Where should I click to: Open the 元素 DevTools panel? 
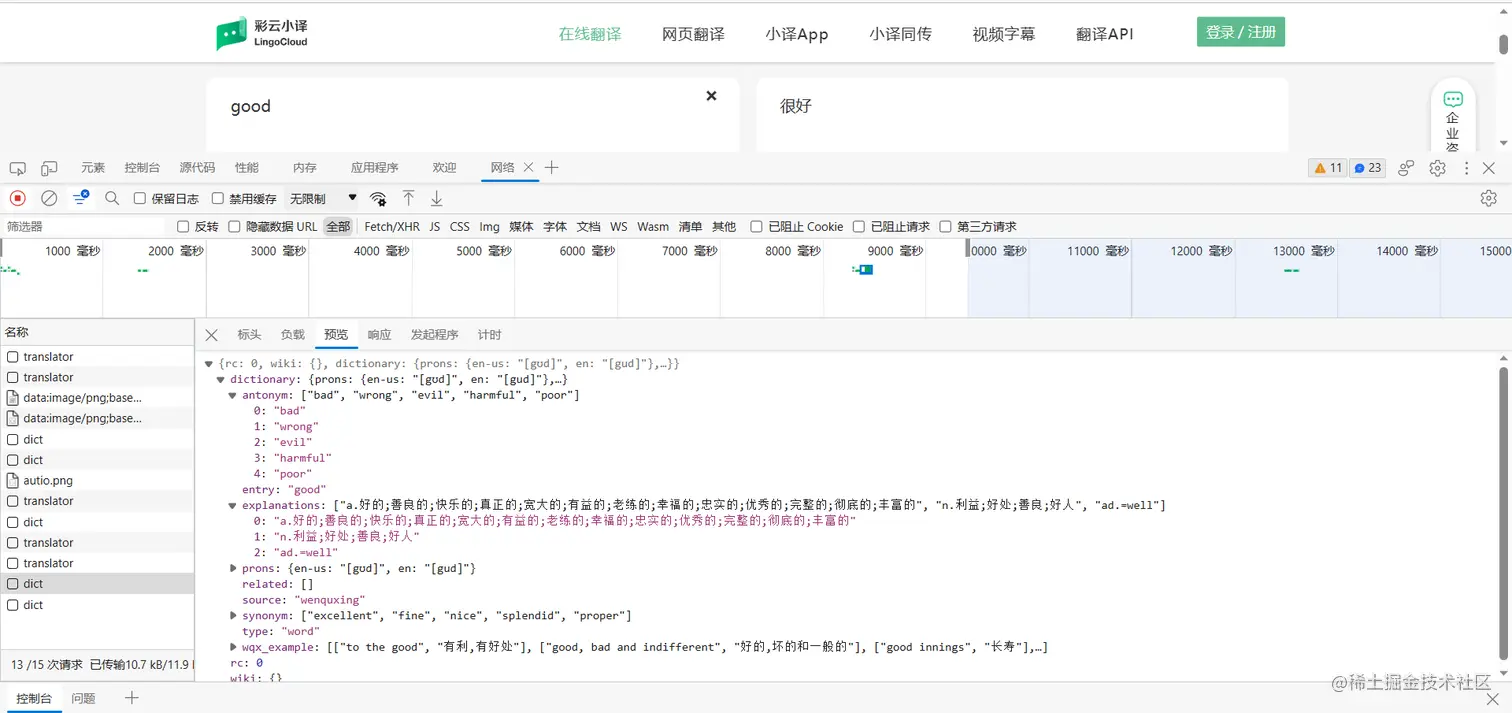pos(93,168)
